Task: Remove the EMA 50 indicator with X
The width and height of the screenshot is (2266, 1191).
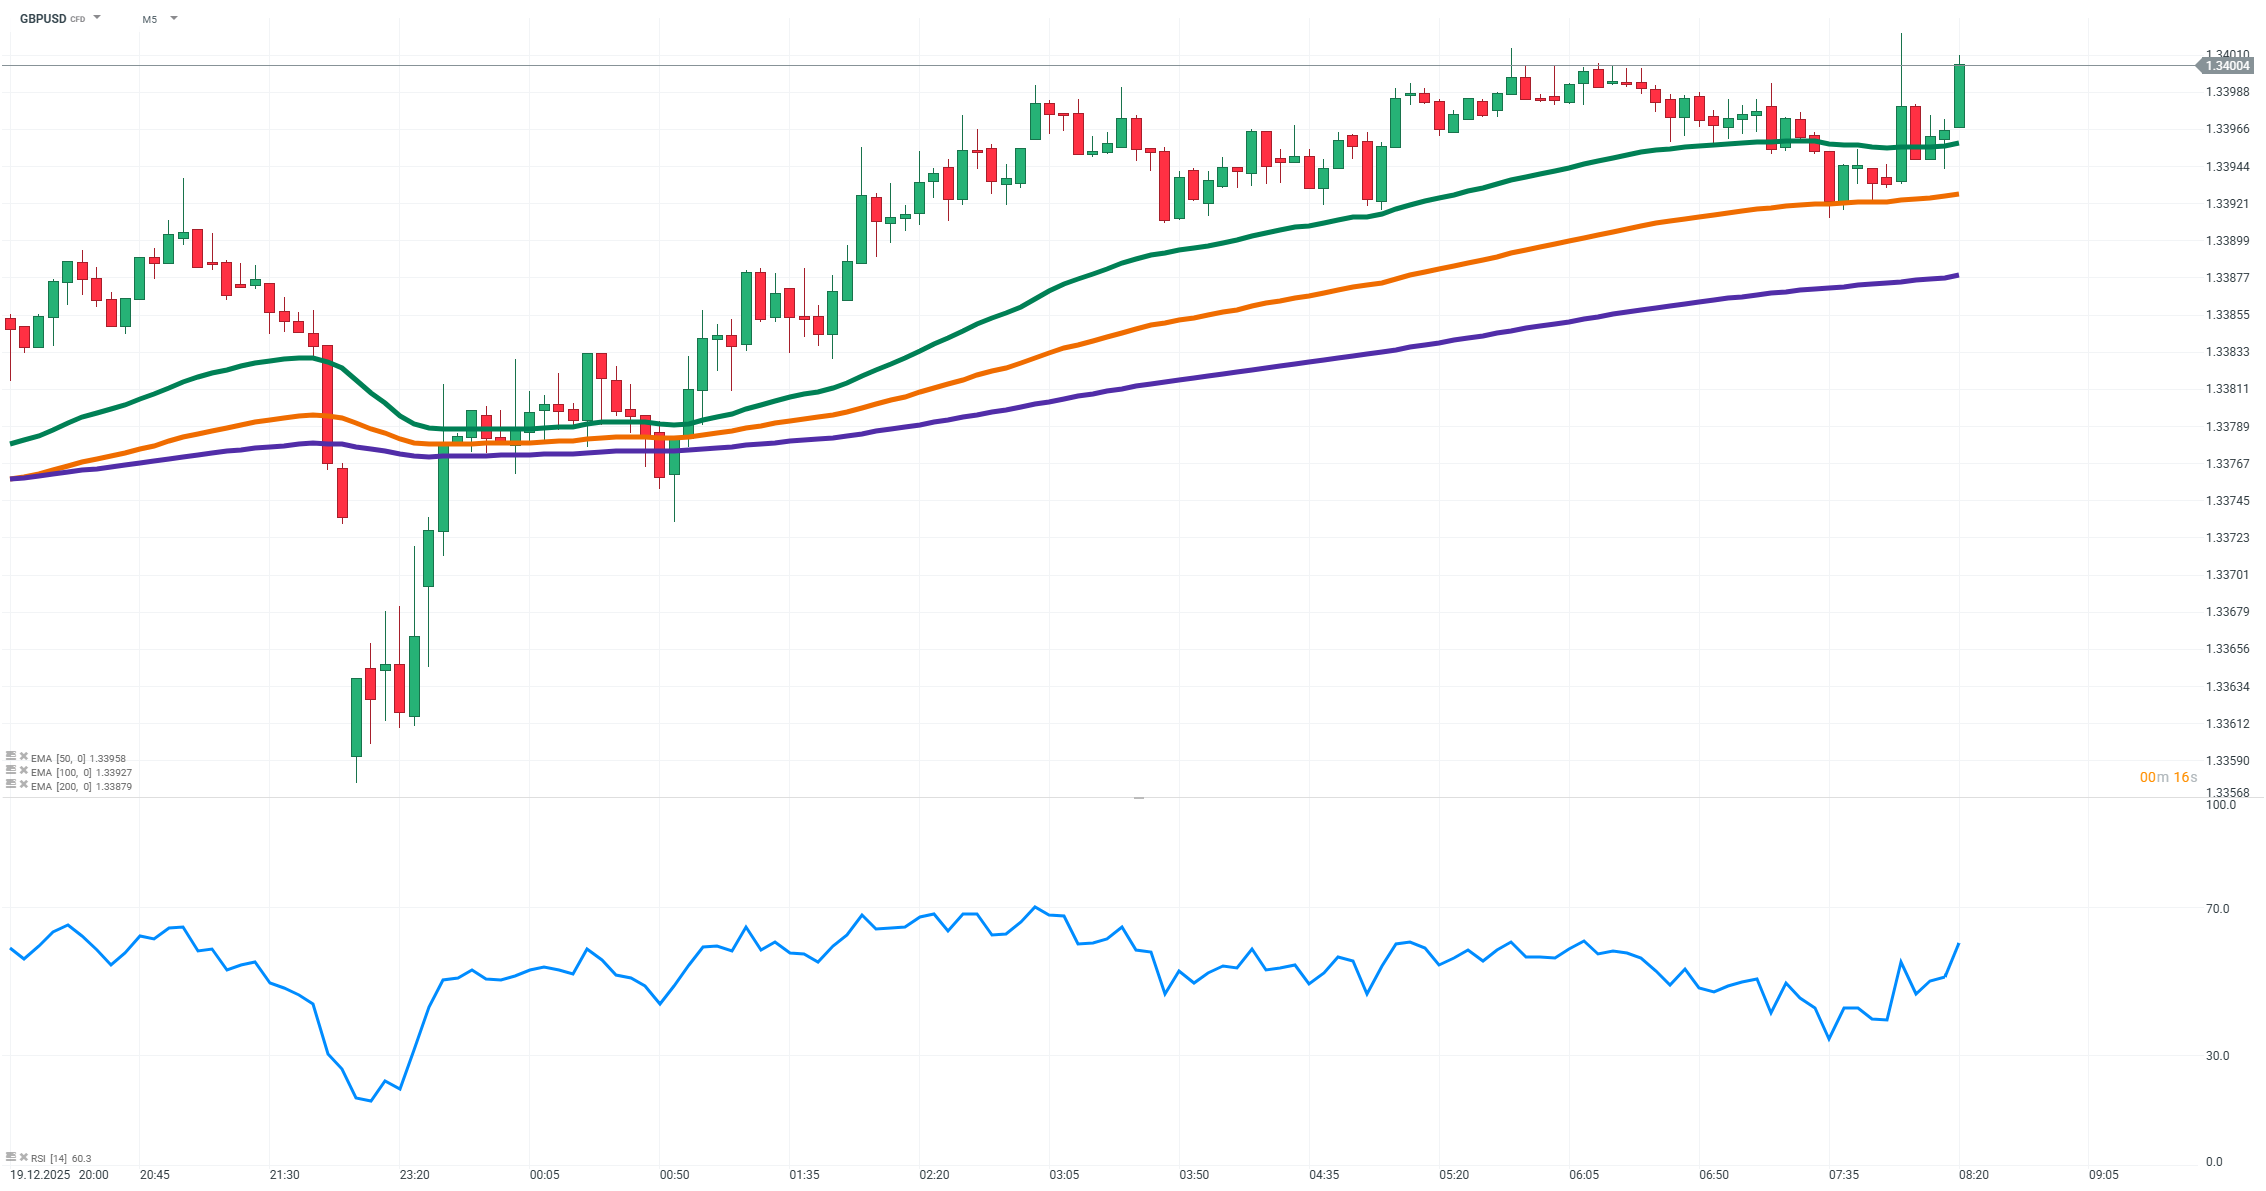Action: click(x=23, y=757)
